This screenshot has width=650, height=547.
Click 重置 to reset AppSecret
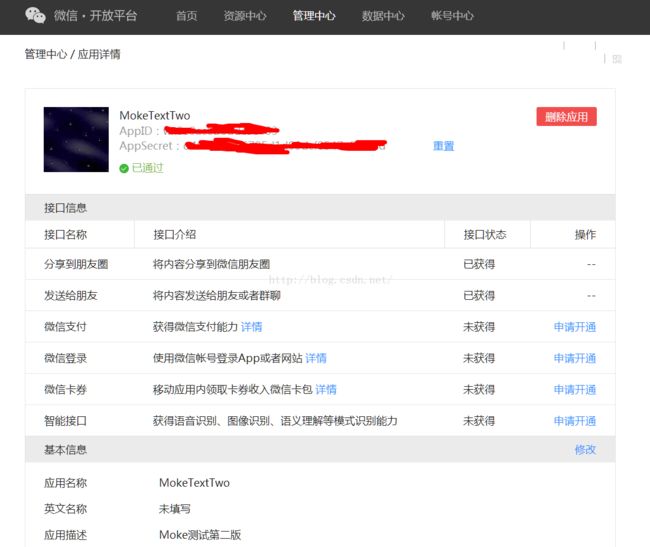coord(444,146)
